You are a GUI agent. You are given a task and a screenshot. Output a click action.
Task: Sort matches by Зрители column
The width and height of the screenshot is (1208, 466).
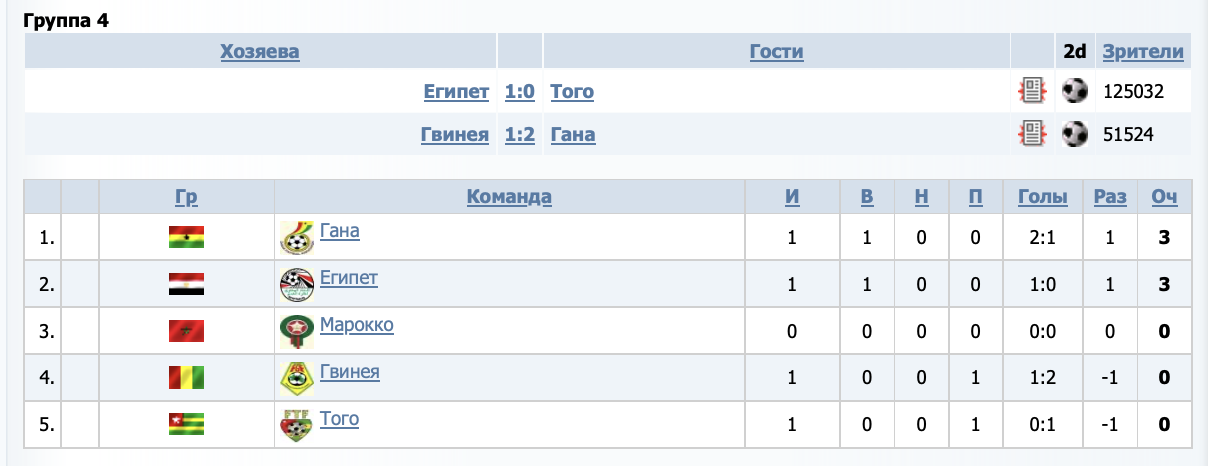[1142, 52]
